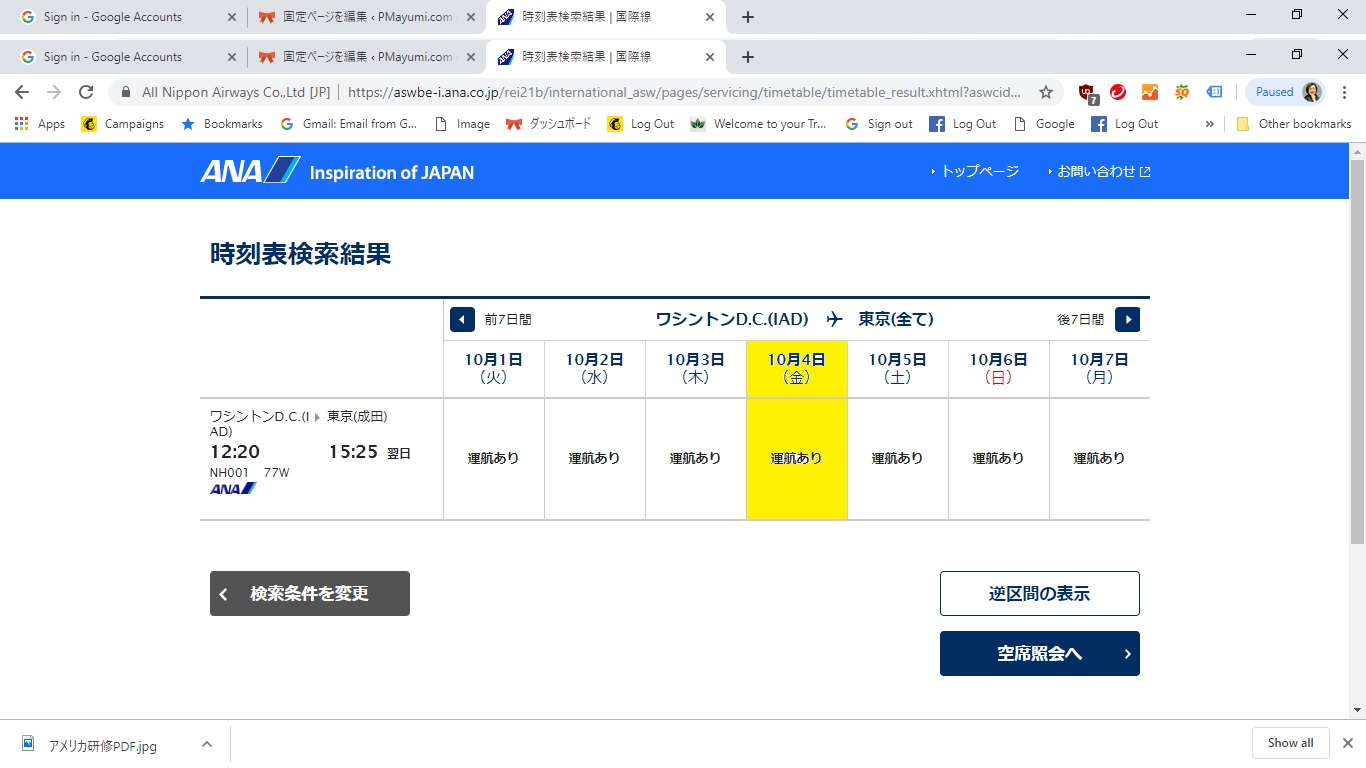The width and height of the screenshot is (1366, 768).
Task: Click the ANA airline logo under NH001
Action: coord(233,489)
